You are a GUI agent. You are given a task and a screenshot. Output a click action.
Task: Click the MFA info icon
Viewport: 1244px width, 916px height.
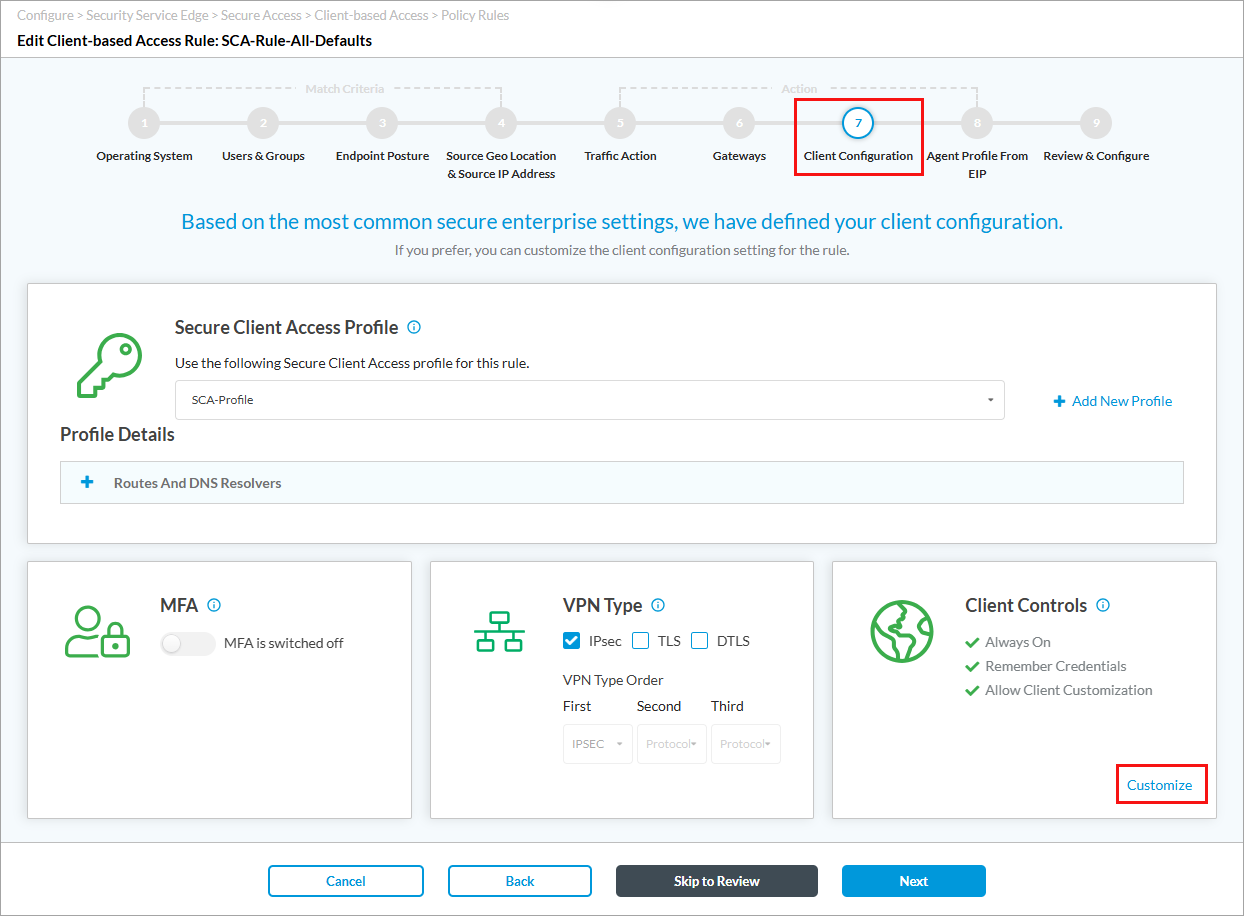[214, 605]
